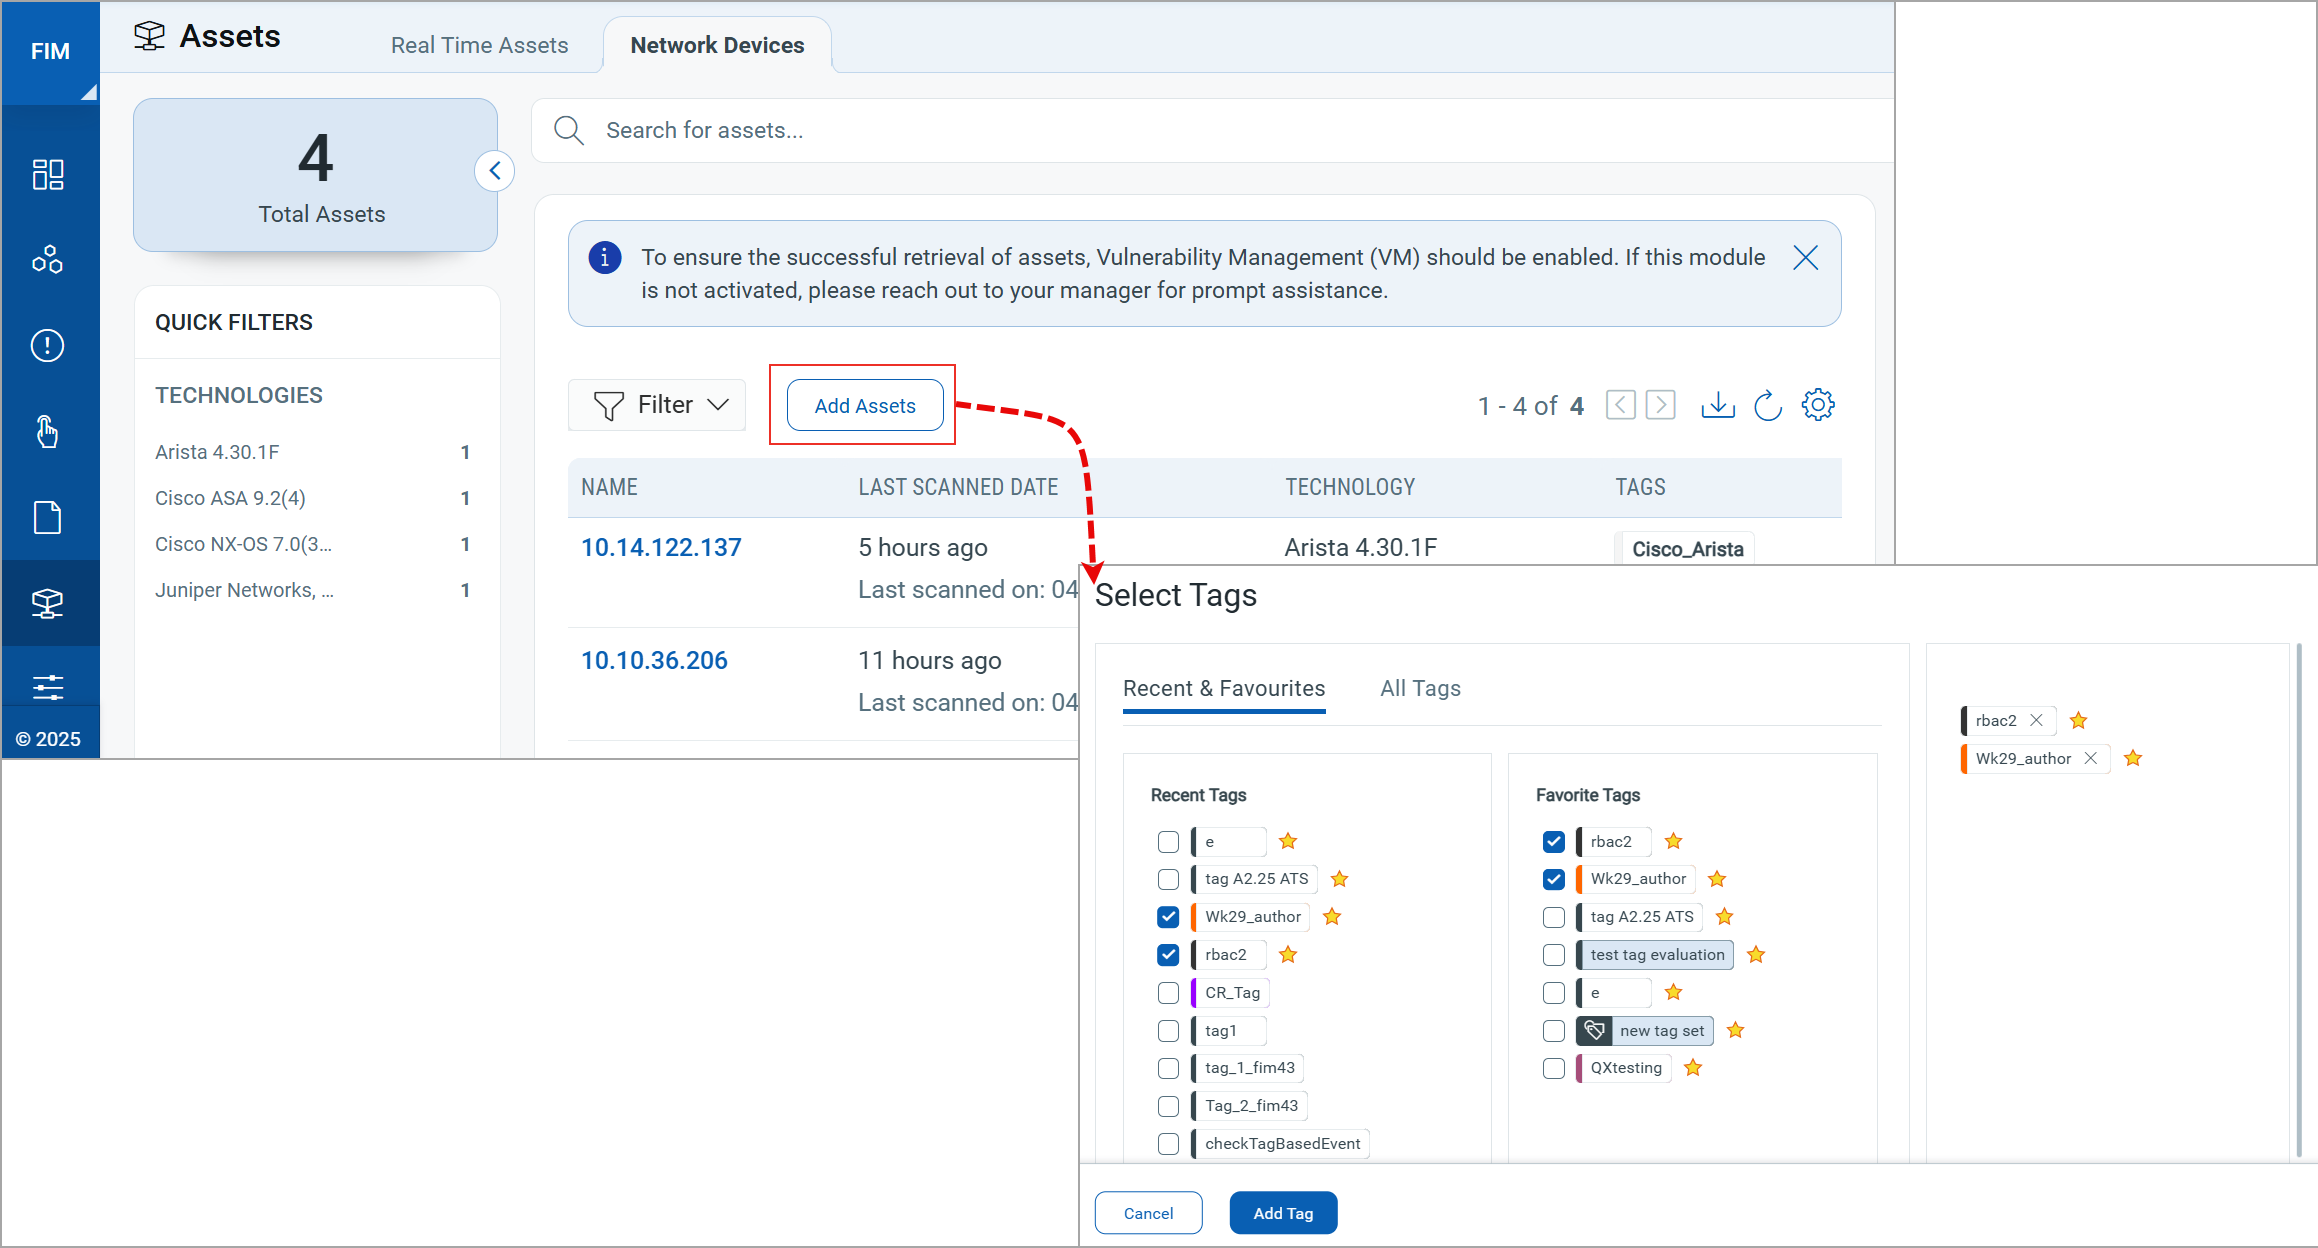Open the document page sidebar icon
Screen dimensions: 2318x1248
click(x=47, y=518)
